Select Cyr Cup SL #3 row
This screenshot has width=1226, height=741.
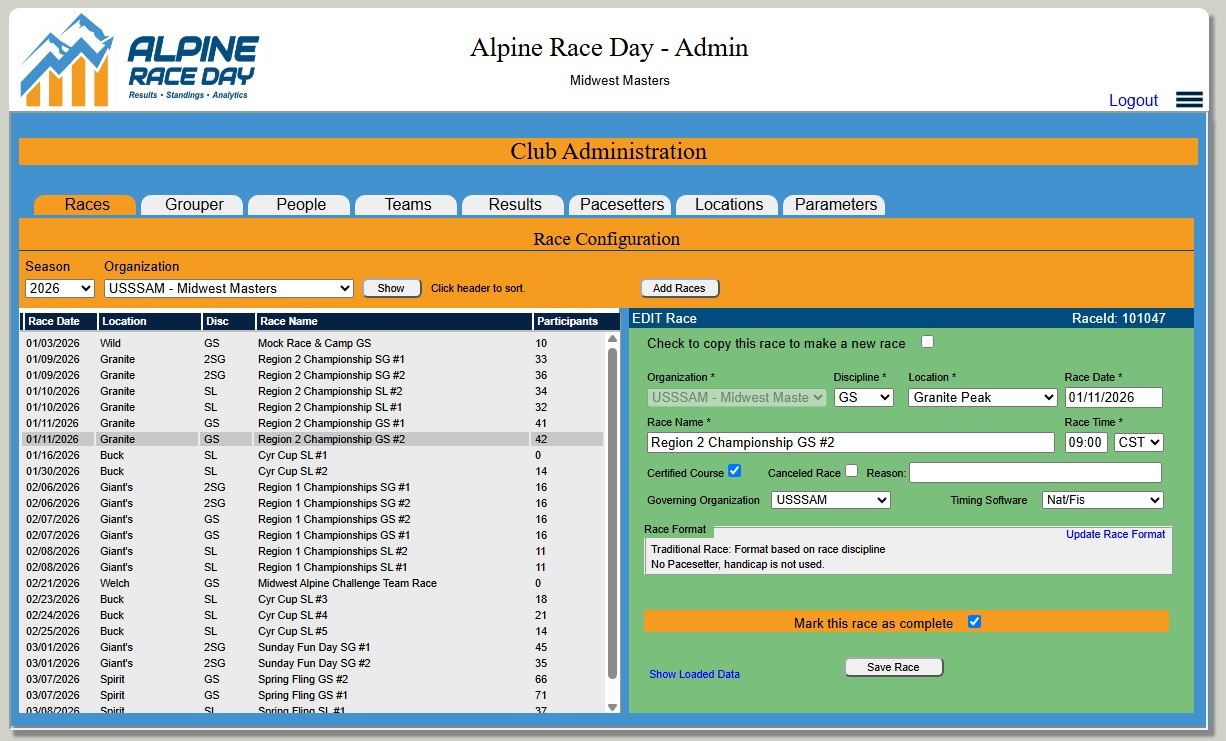tap(313, 599)
